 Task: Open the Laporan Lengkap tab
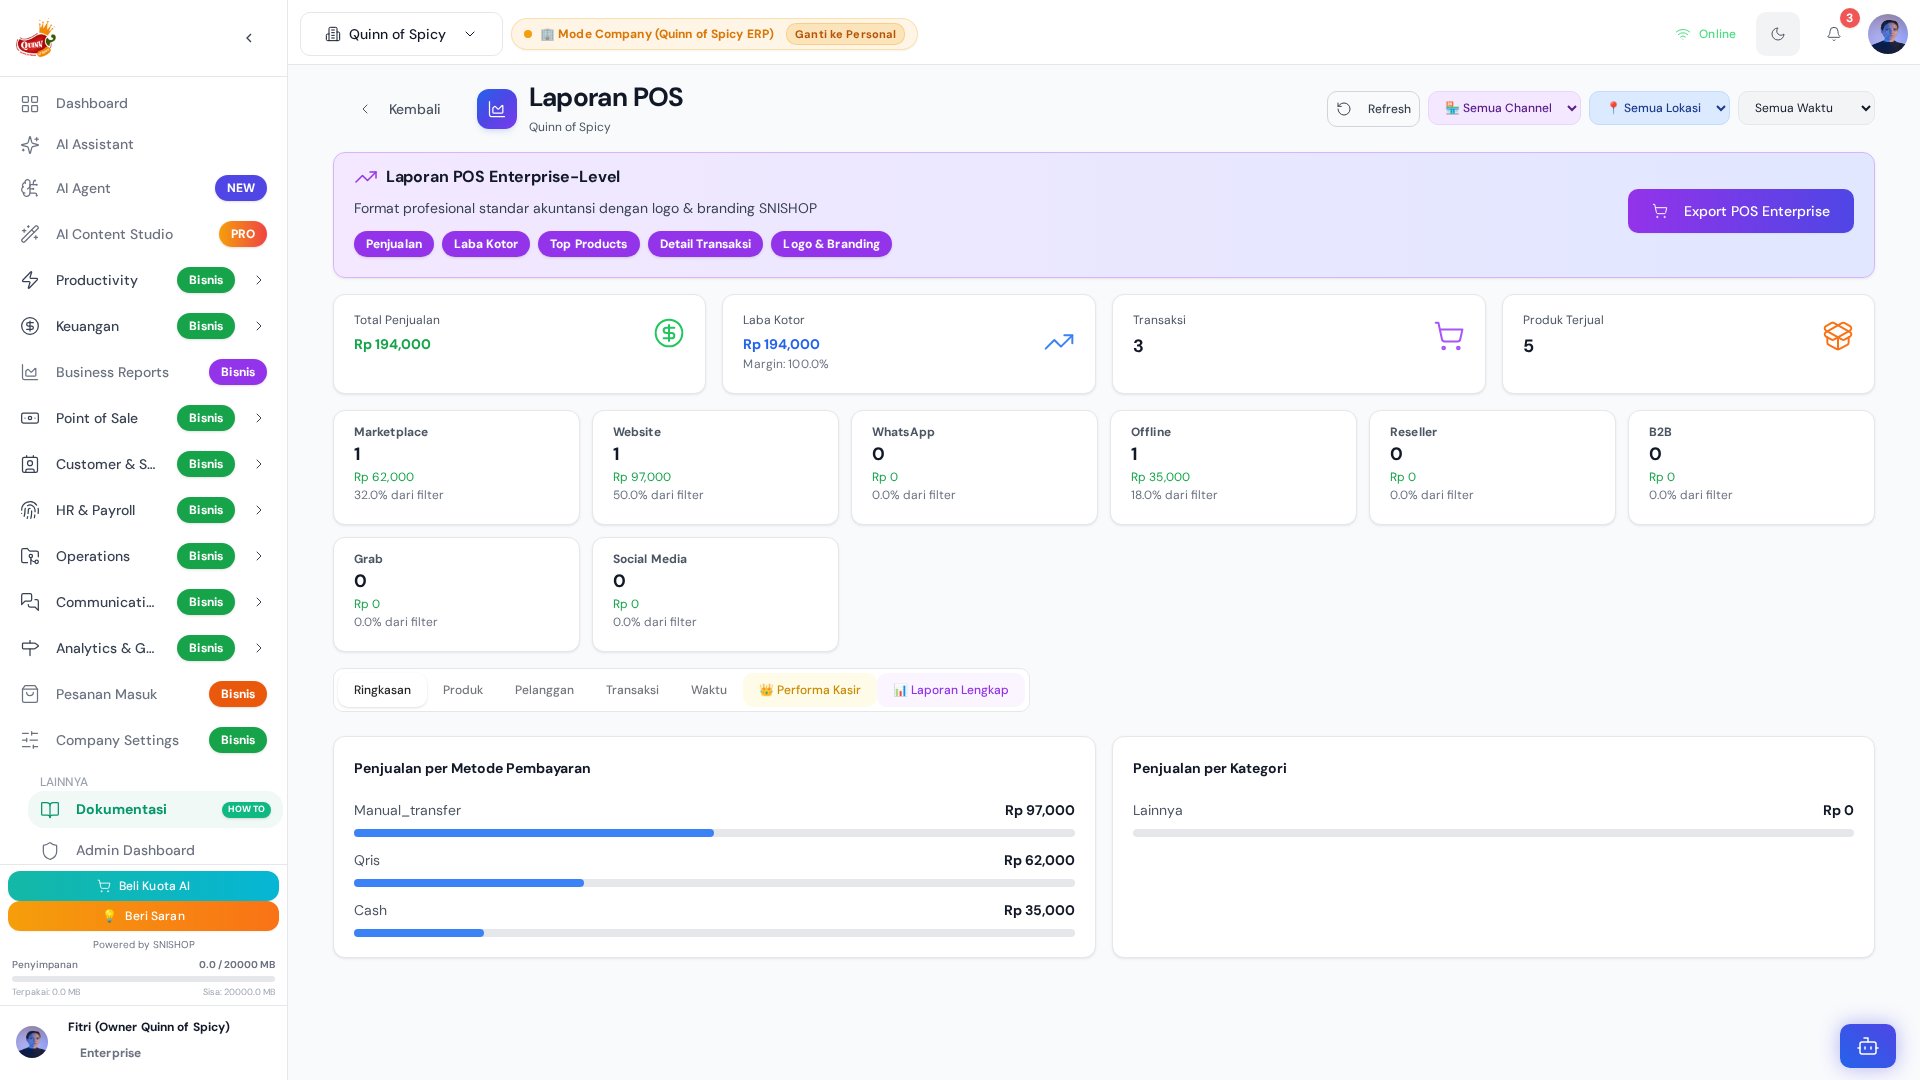click(951, 690)
